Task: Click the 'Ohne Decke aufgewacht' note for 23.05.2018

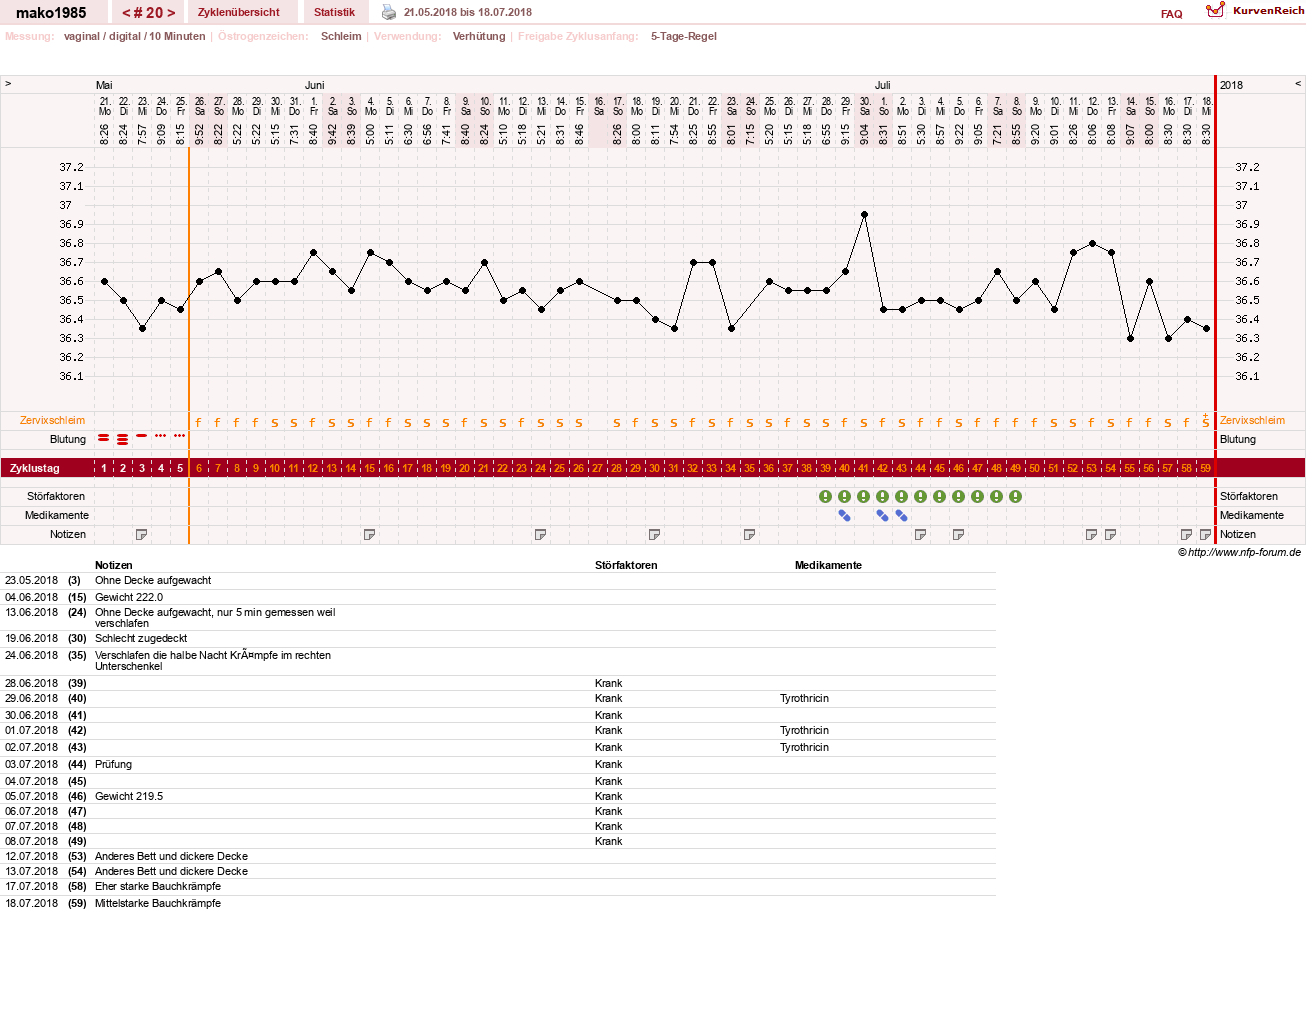Action: [x=153, y=581]
